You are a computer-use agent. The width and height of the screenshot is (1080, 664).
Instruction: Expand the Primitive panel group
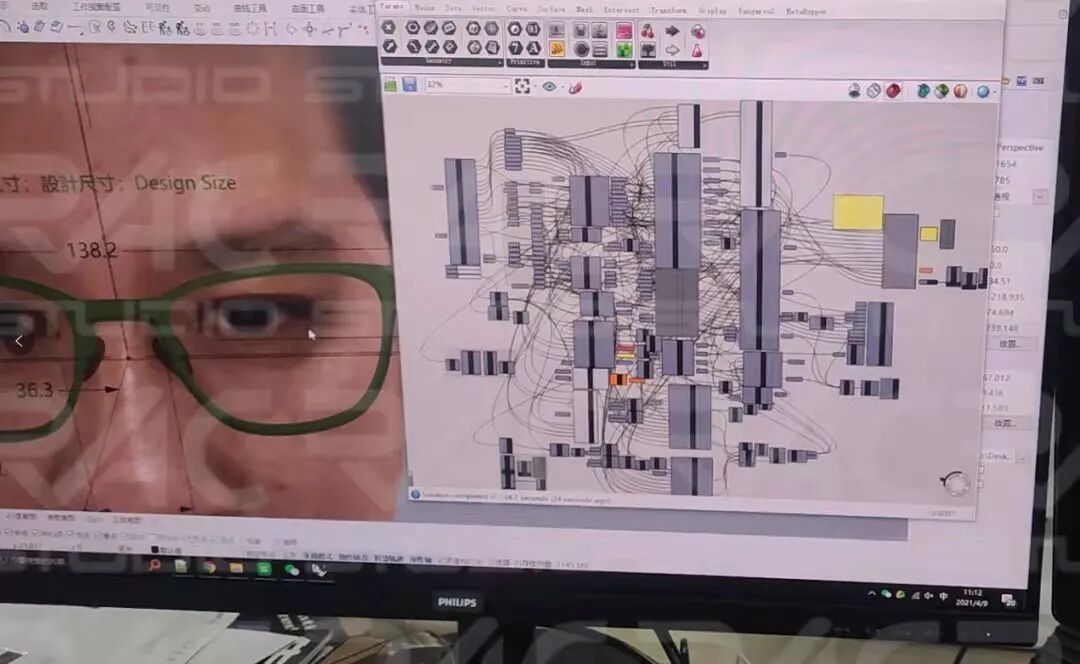(526, 62)
